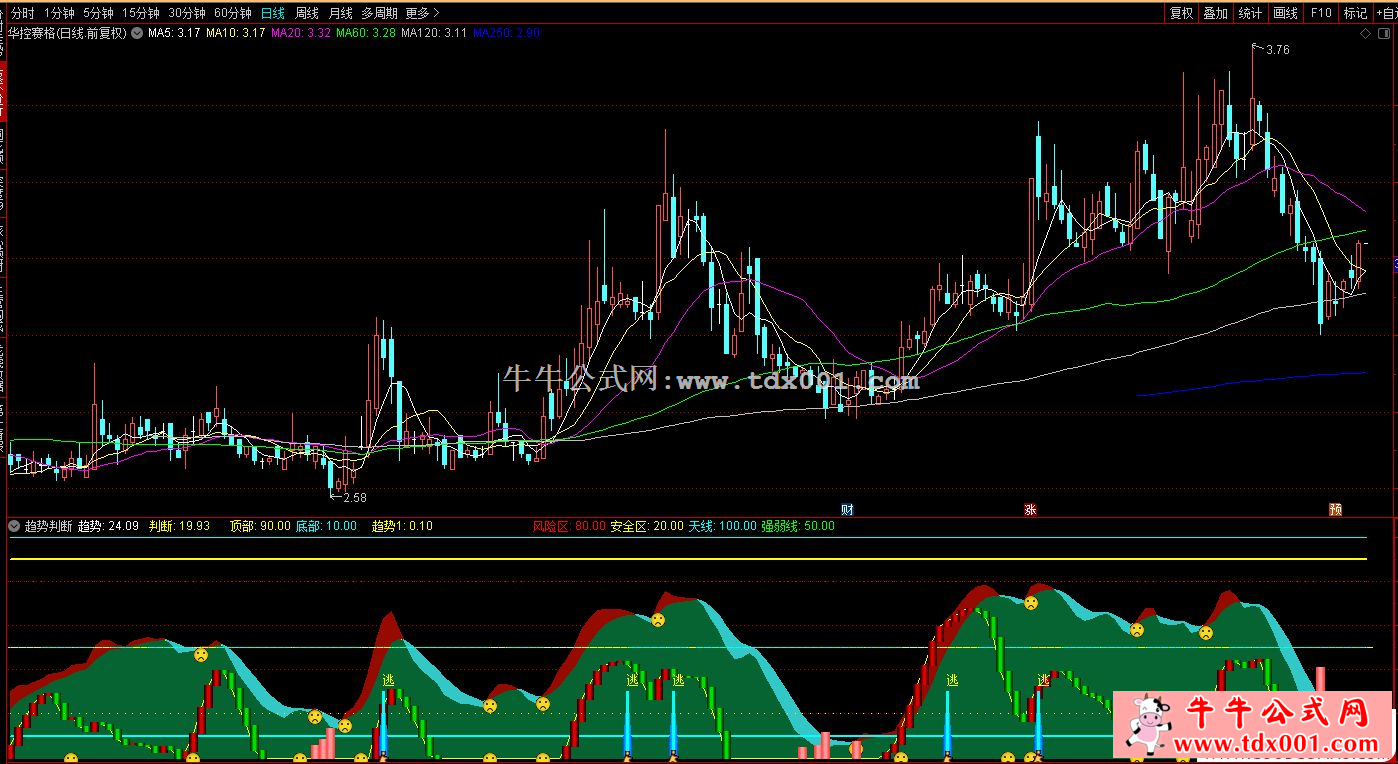The width and height of the screenshot is (1398, 764).
Task: Click the 财 financial event marker
Action: pyautogui.click(x=847, y=509)
